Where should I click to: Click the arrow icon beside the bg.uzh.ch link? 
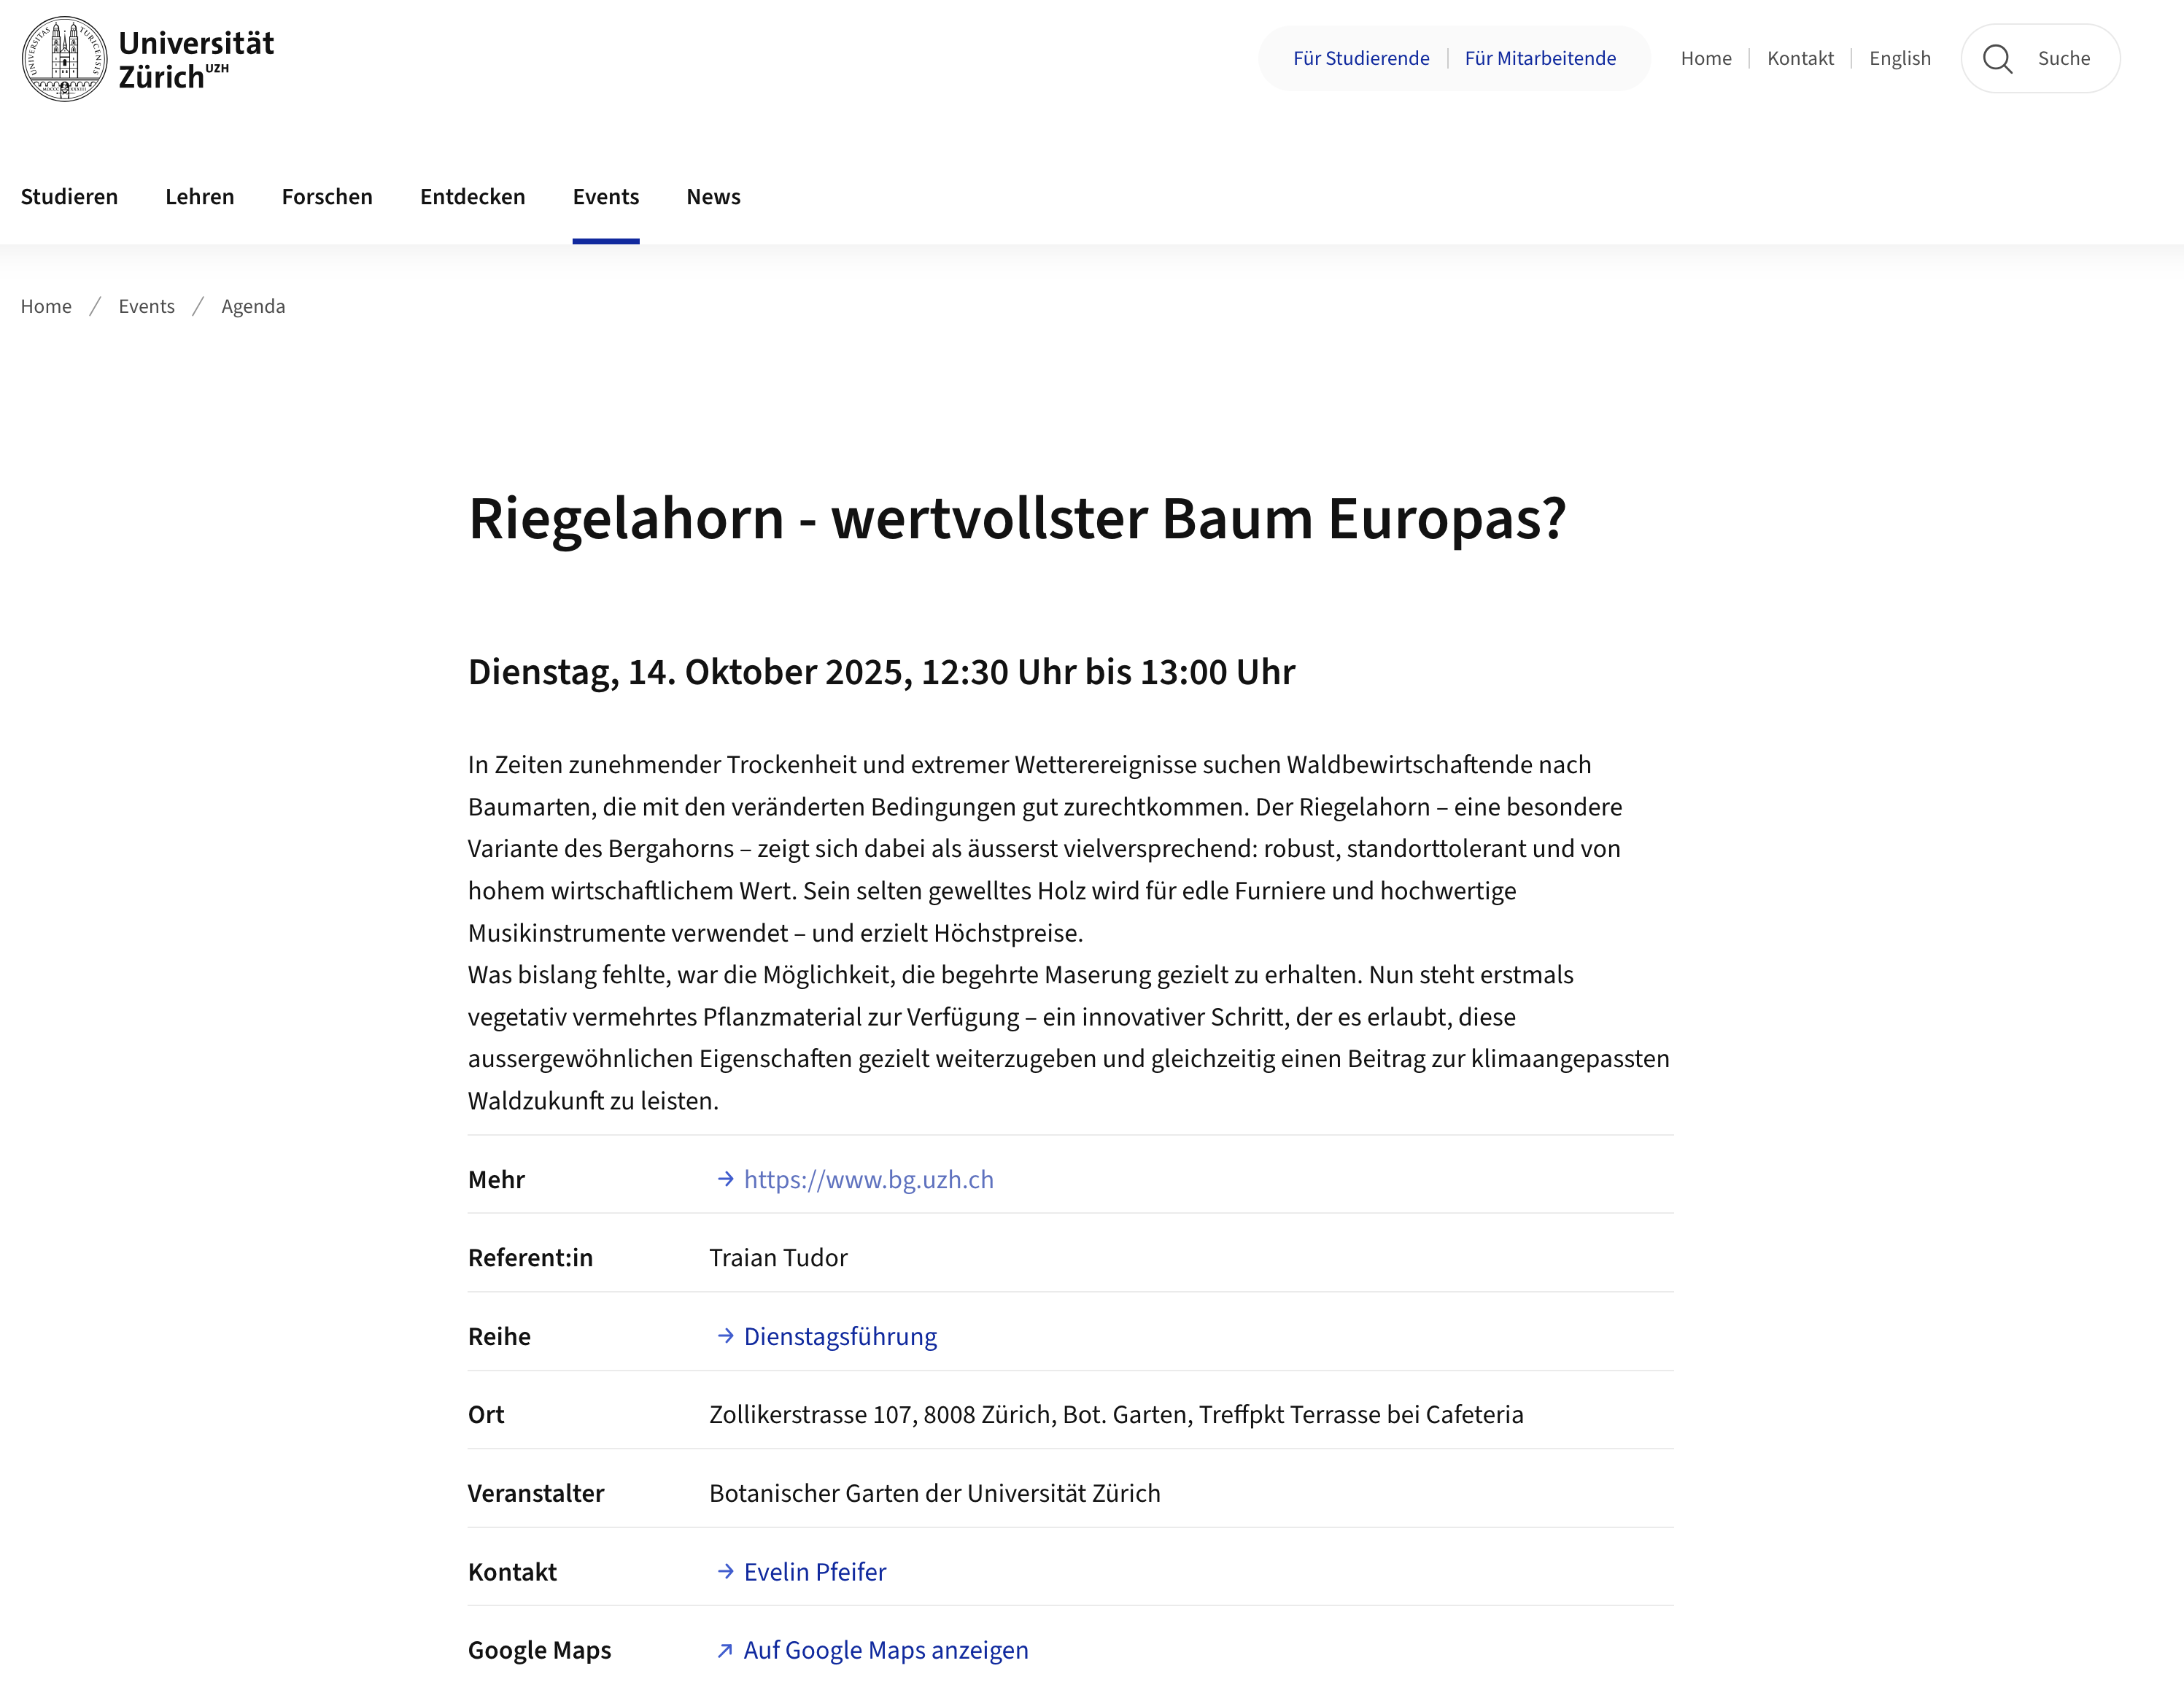tap(725, 1180)
